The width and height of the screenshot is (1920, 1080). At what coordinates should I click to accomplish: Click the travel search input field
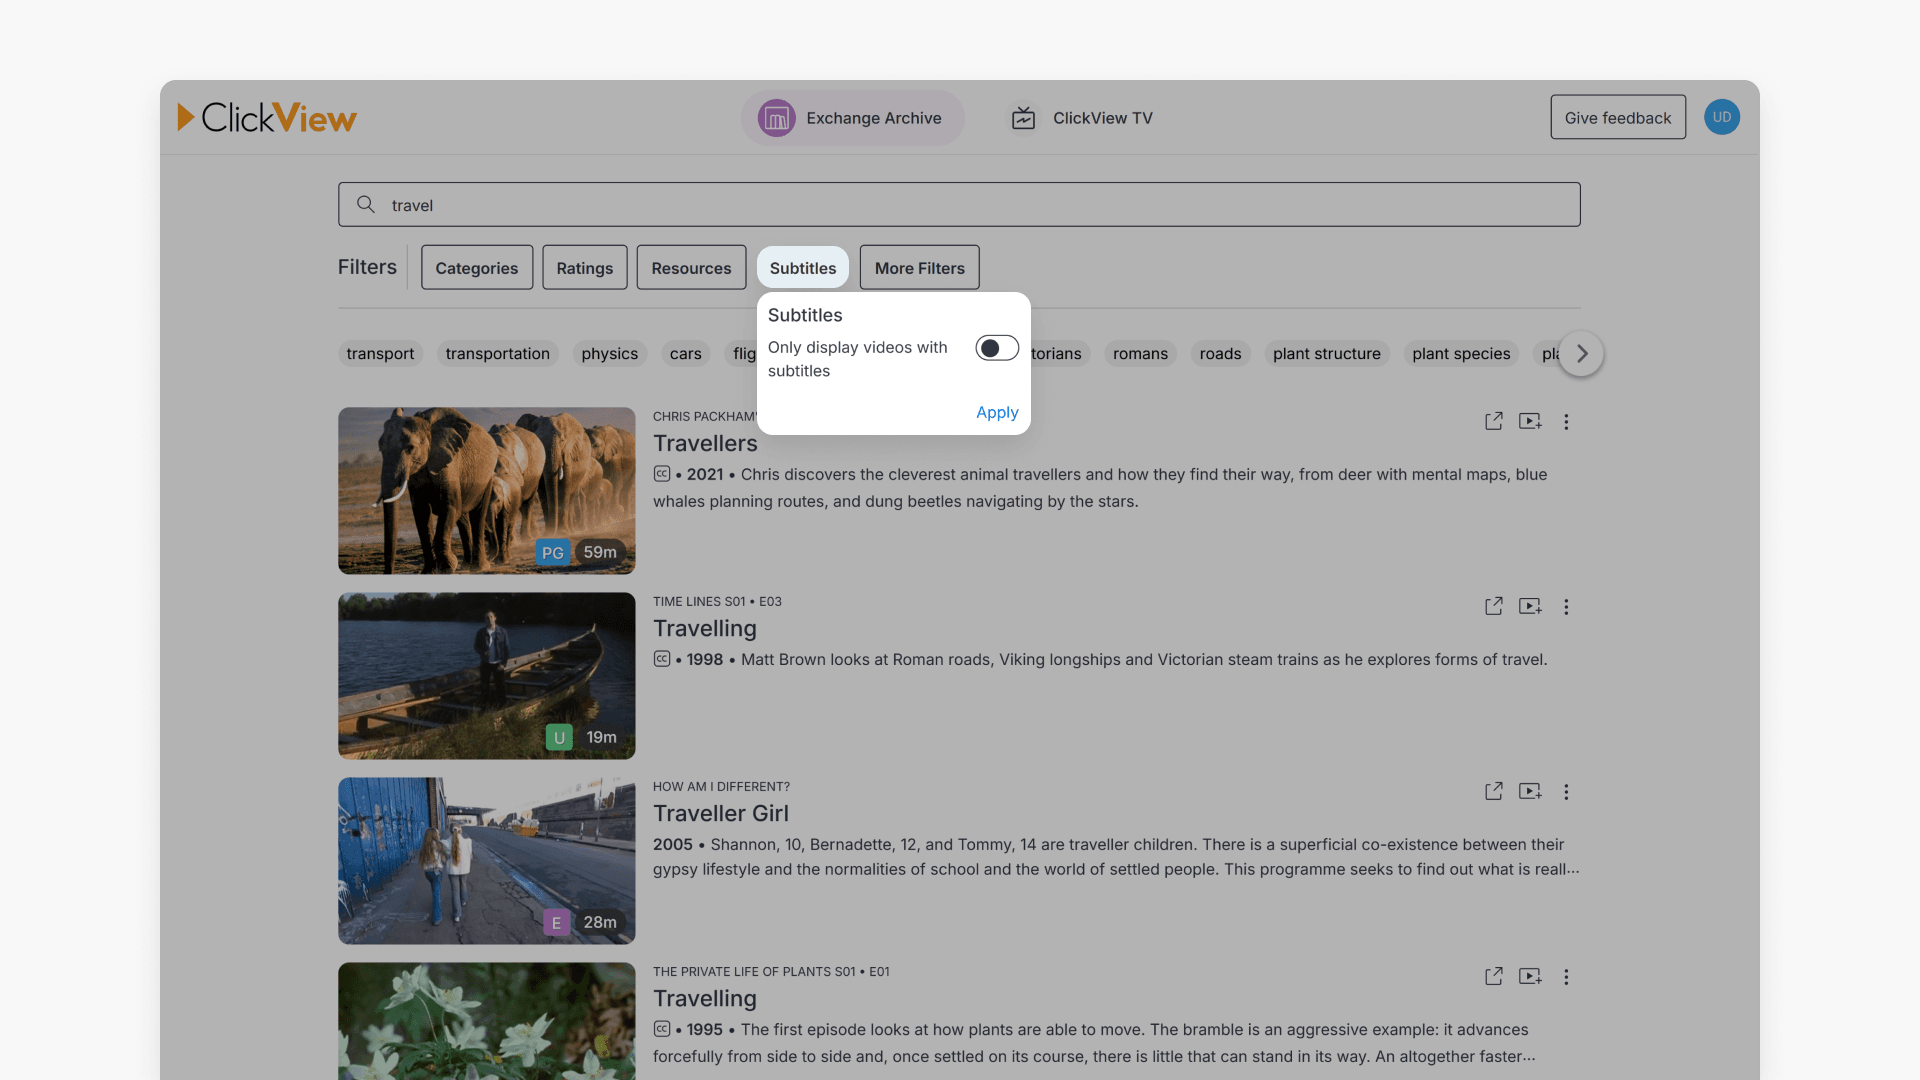point(958,205)
